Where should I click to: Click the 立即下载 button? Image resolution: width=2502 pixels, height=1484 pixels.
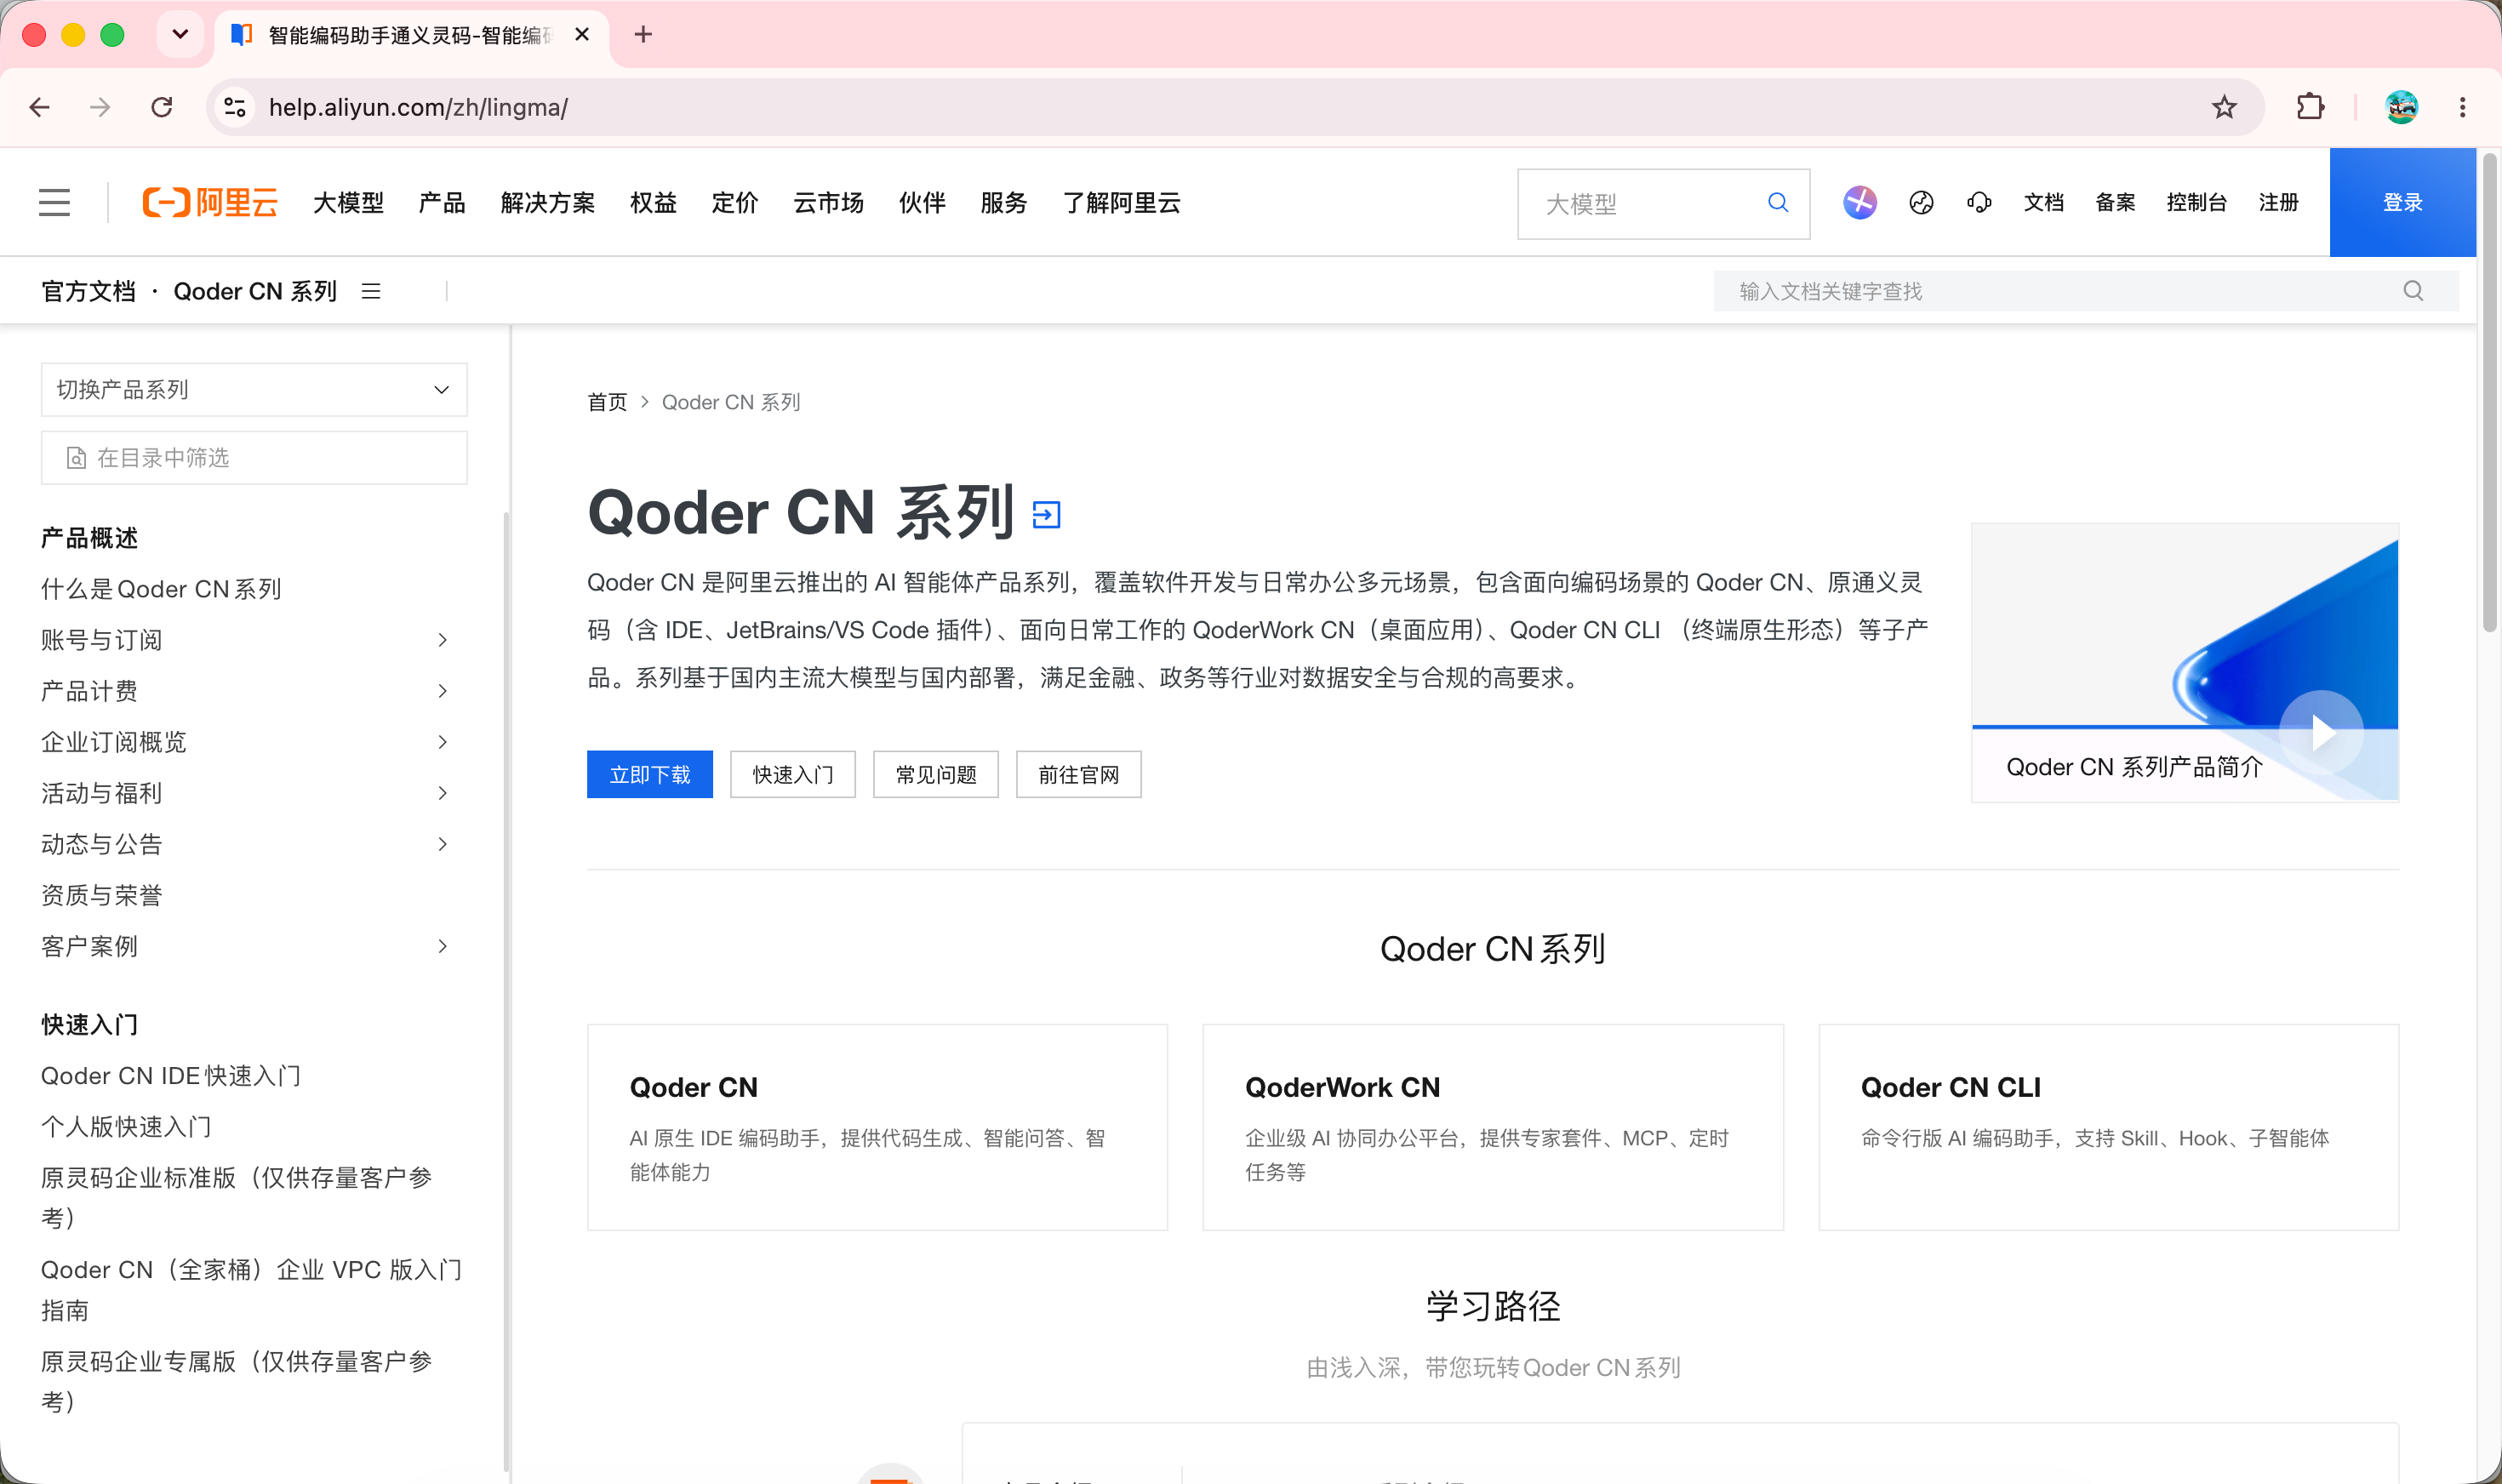click(x=650, y=774)
